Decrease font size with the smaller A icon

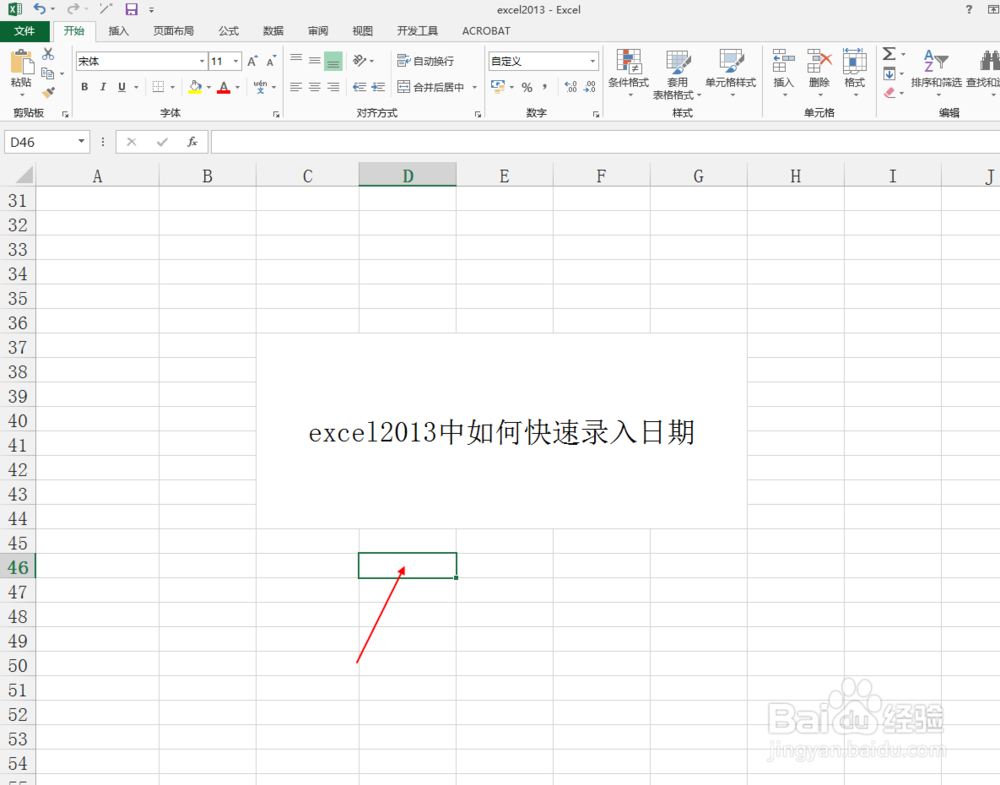point(272,61)
